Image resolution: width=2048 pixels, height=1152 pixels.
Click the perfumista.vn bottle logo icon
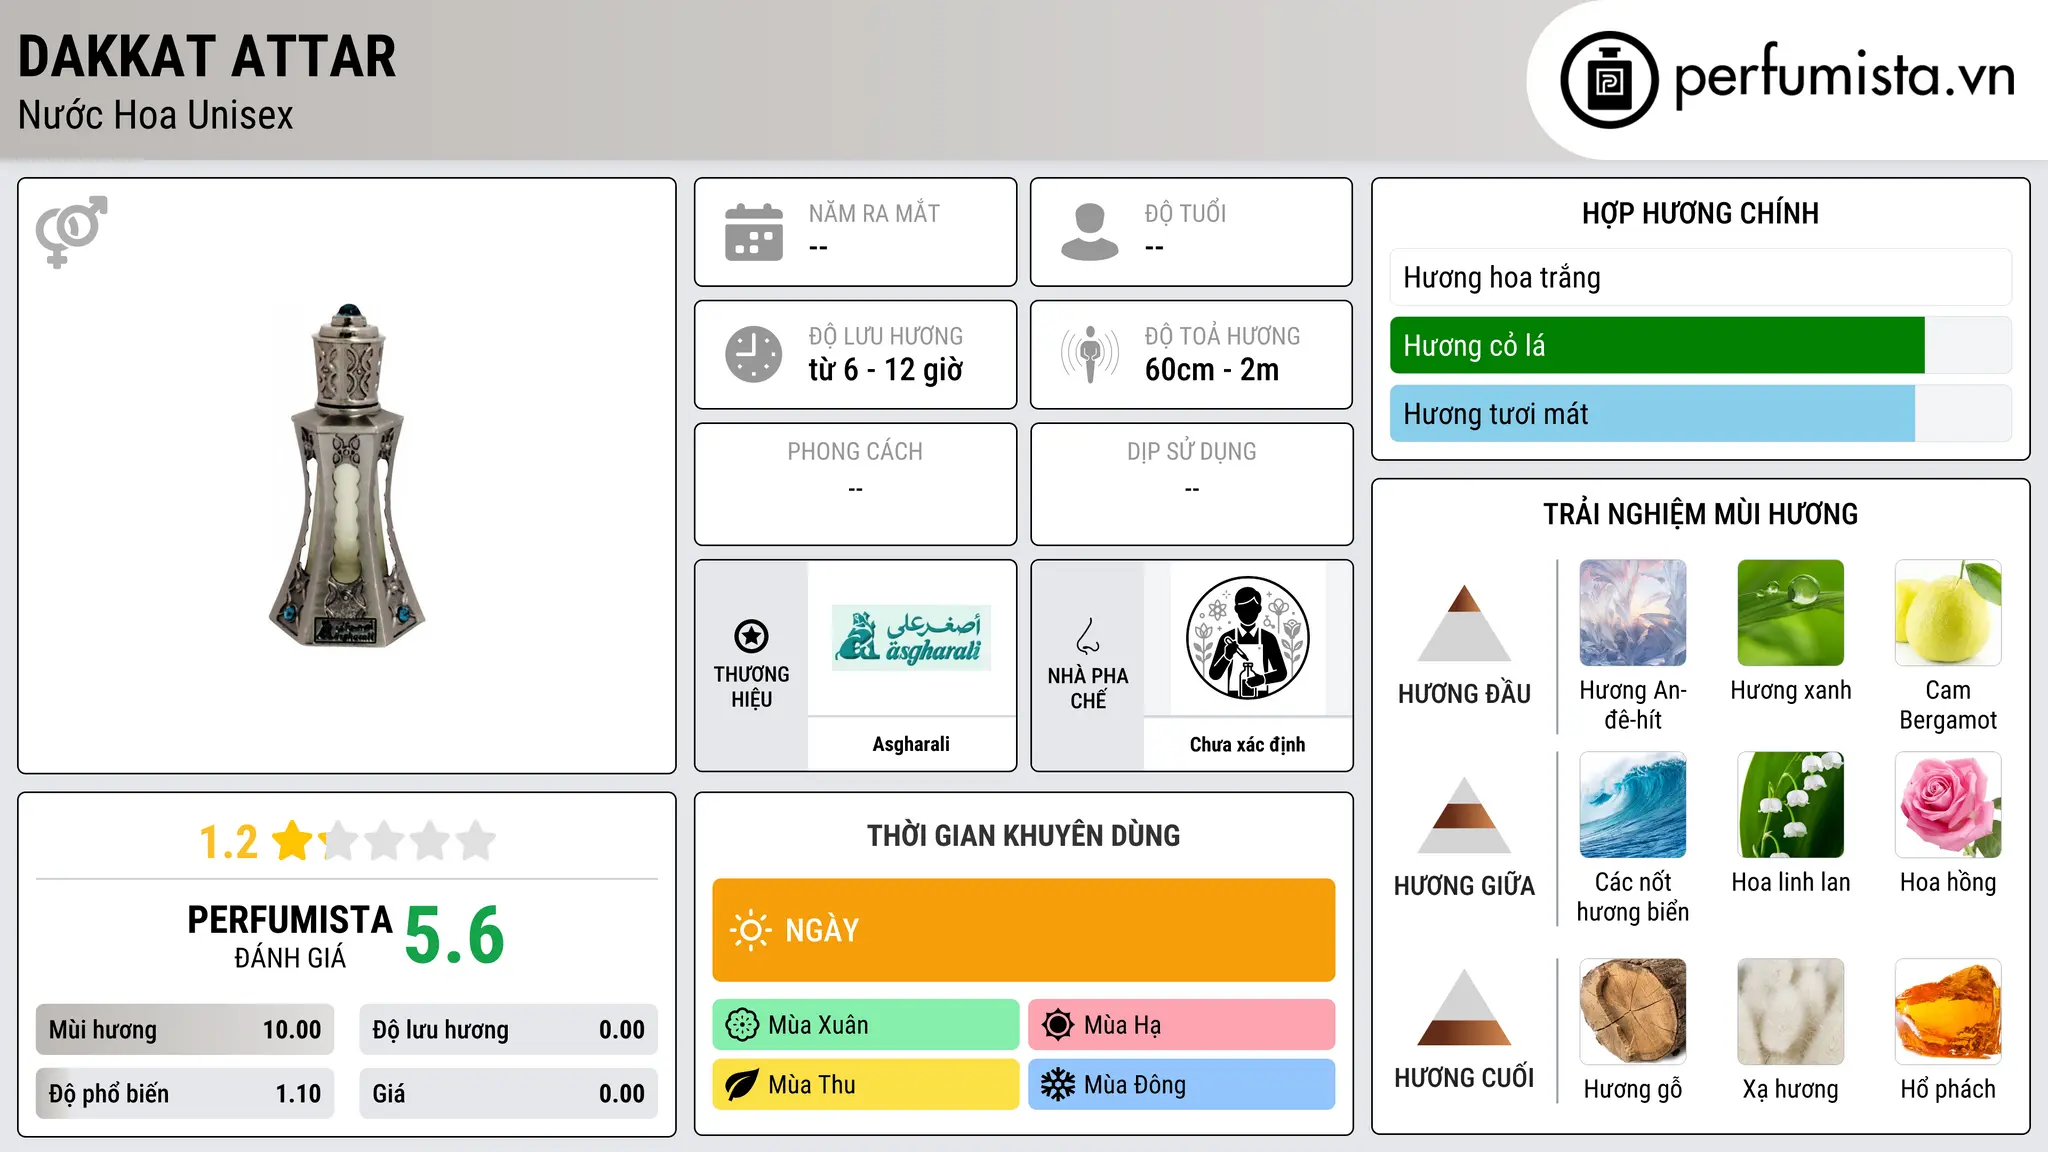click(1609, 80)
